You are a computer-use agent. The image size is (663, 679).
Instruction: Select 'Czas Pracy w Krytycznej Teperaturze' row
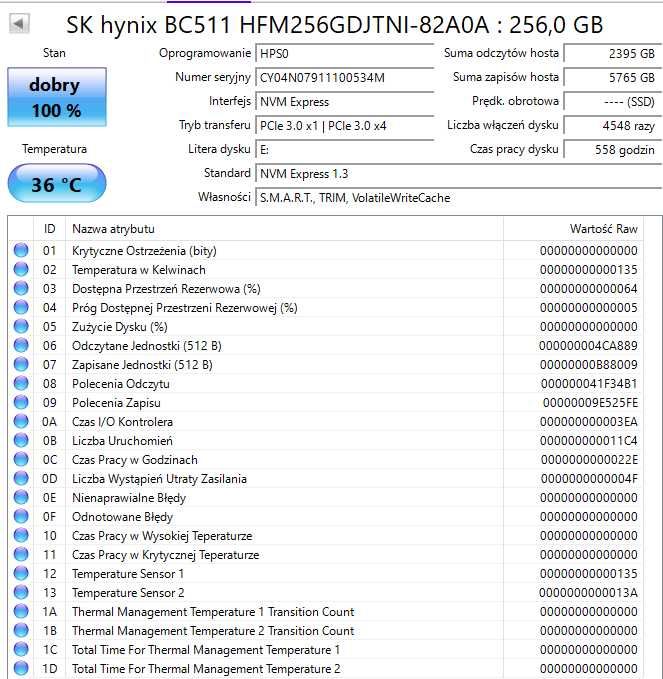(326, 555)
